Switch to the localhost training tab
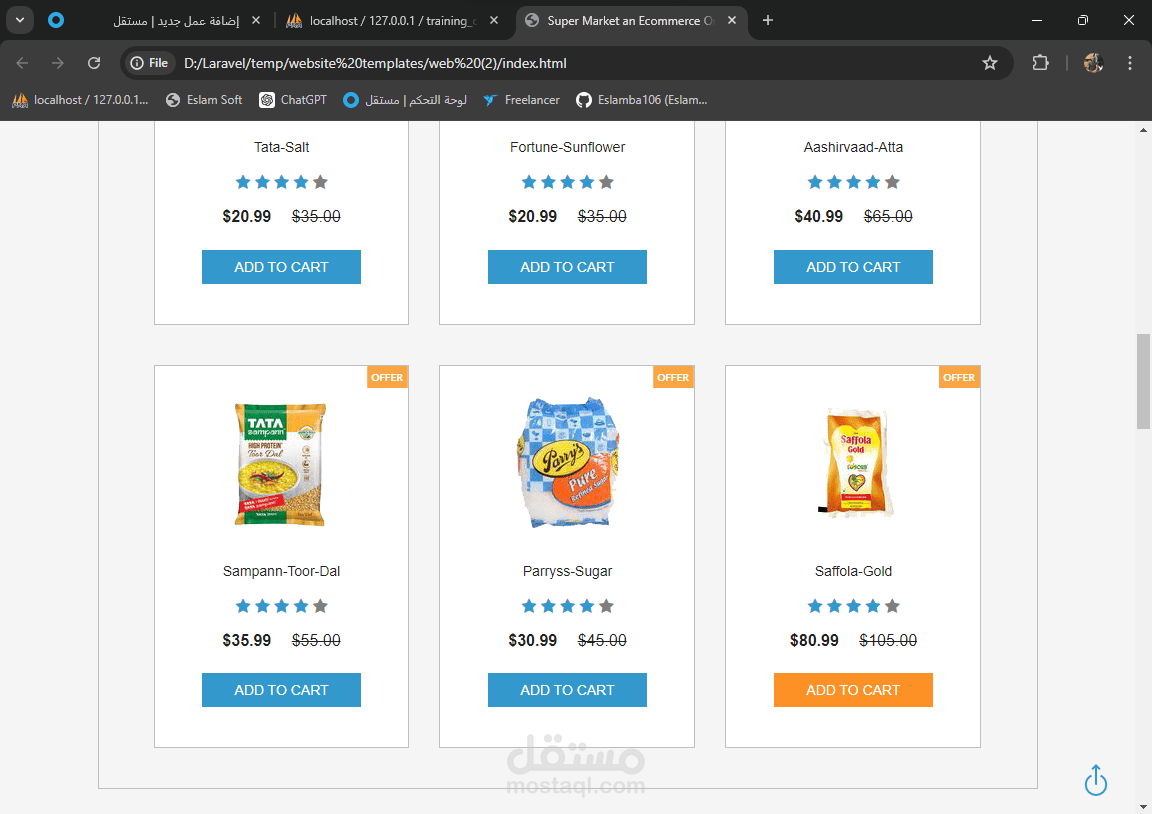This screenshot has height=814, width=1152. (x=393, y=21)
